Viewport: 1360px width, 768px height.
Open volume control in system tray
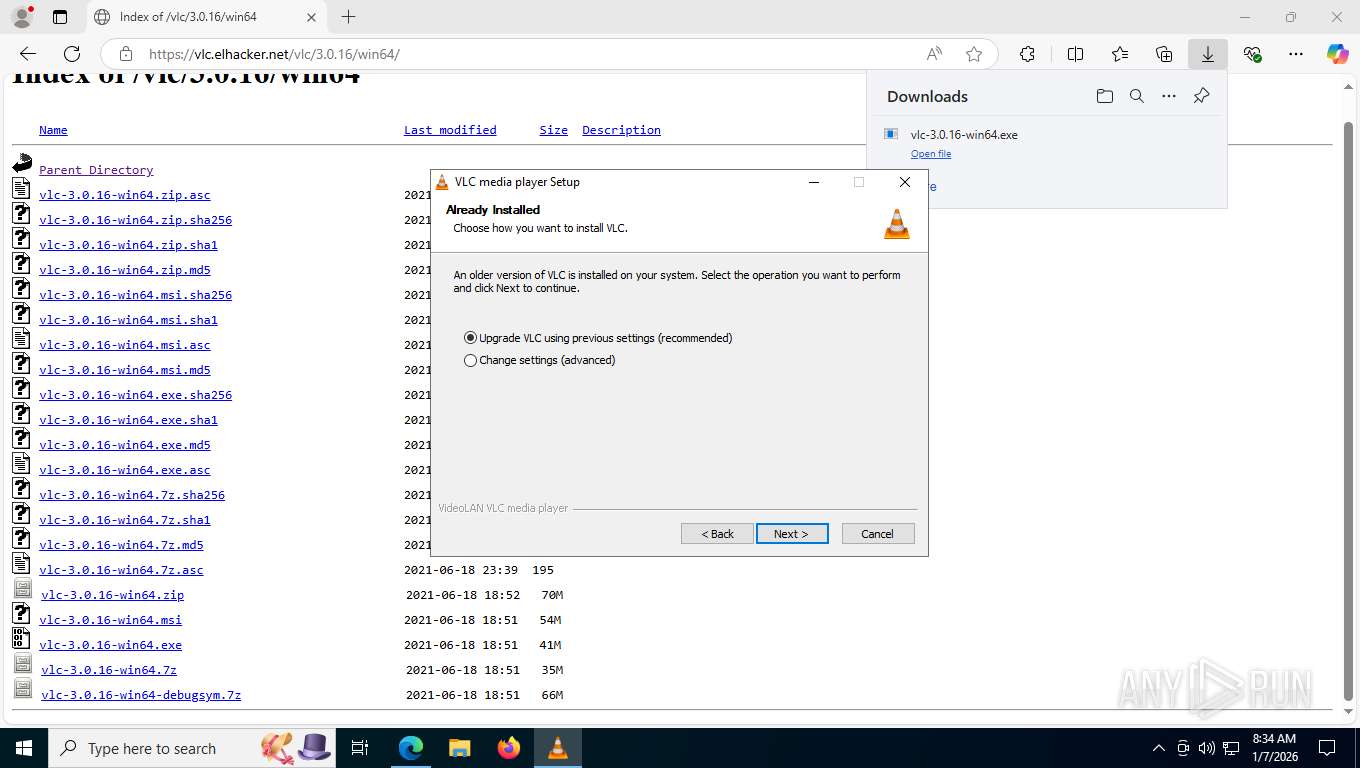[1207, 748]
